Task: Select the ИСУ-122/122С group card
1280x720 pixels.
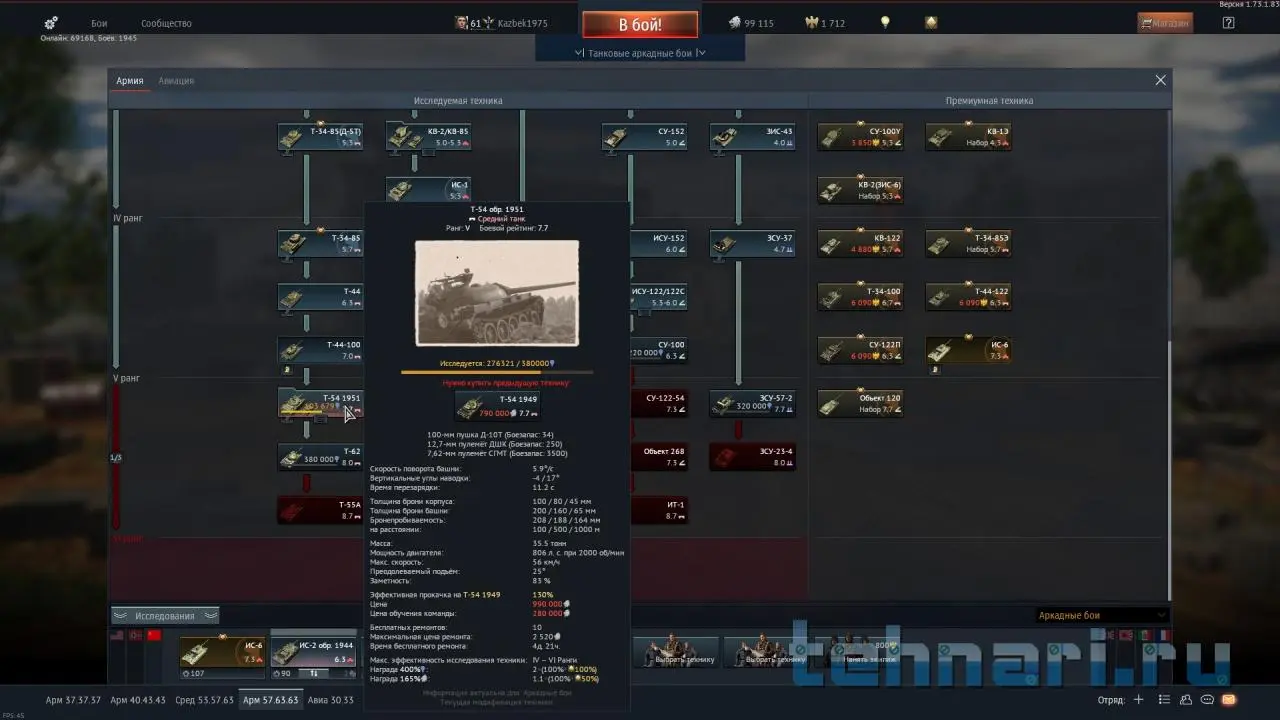Action: 659,297
